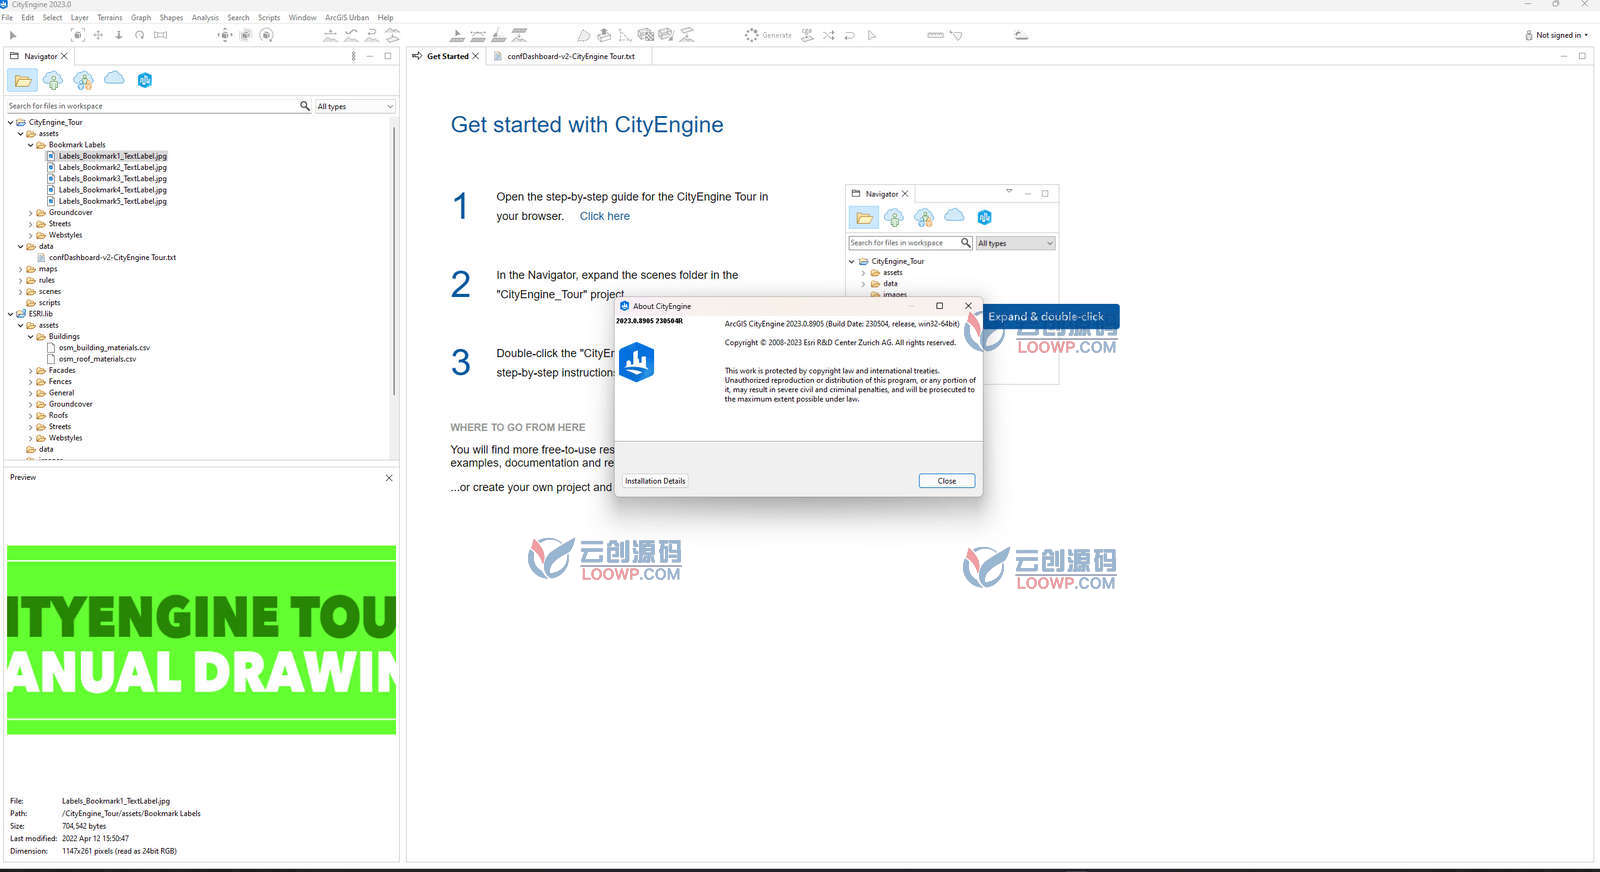Image resolution: width=1600 pixels, height=872 pixels.
Task: Select confDashboard-v2-CityEngine Tour.txt in the tree
Action: (107, 258)
